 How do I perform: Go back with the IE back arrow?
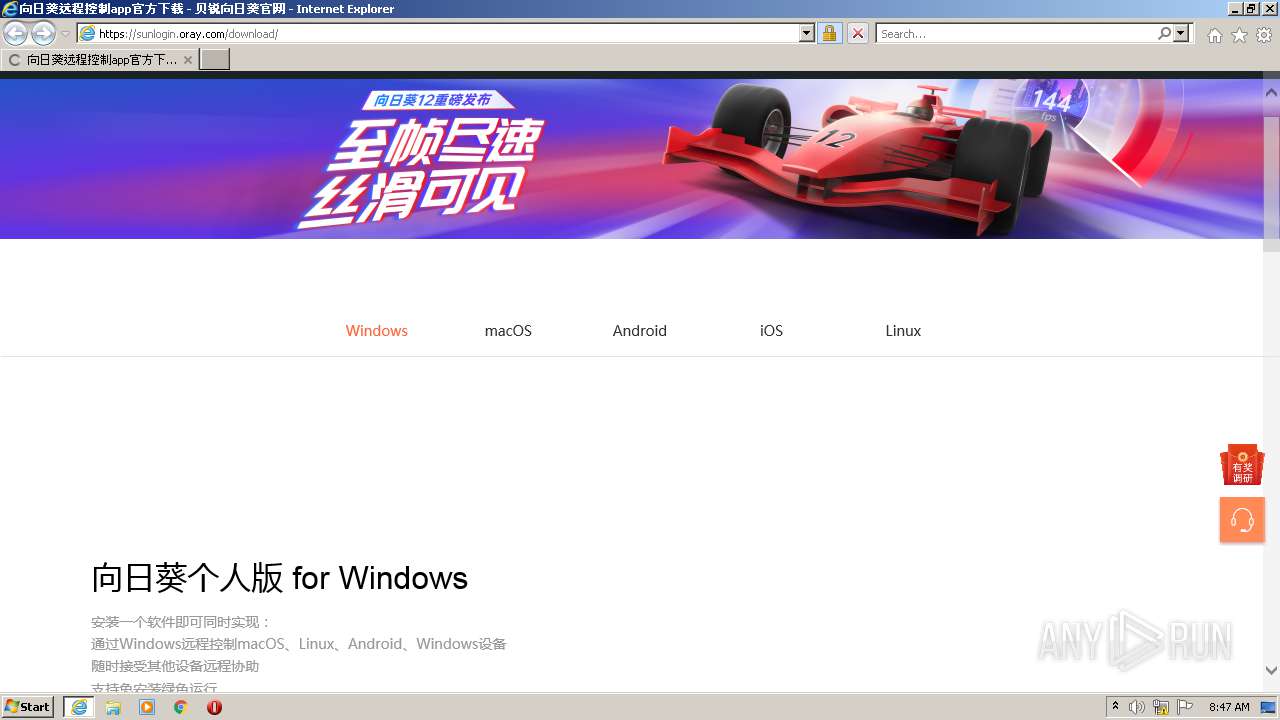[x=15, y=34]
